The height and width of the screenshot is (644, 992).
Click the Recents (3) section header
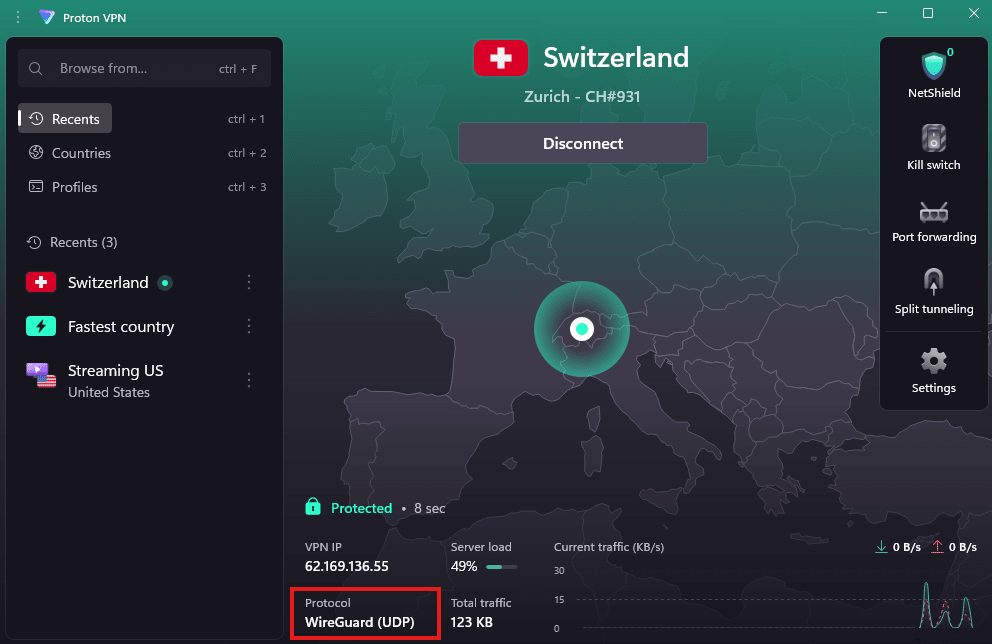point(71,242)
